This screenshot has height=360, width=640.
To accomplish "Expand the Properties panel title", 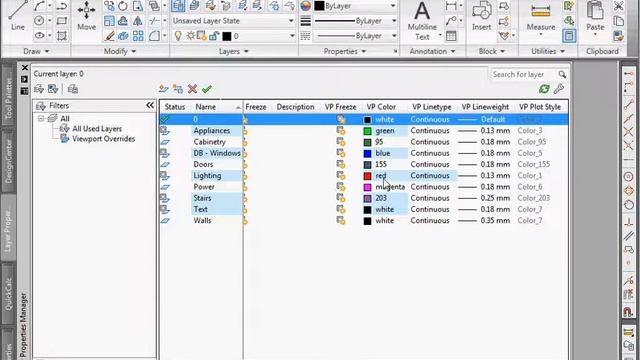I will (x=344, y=51).
